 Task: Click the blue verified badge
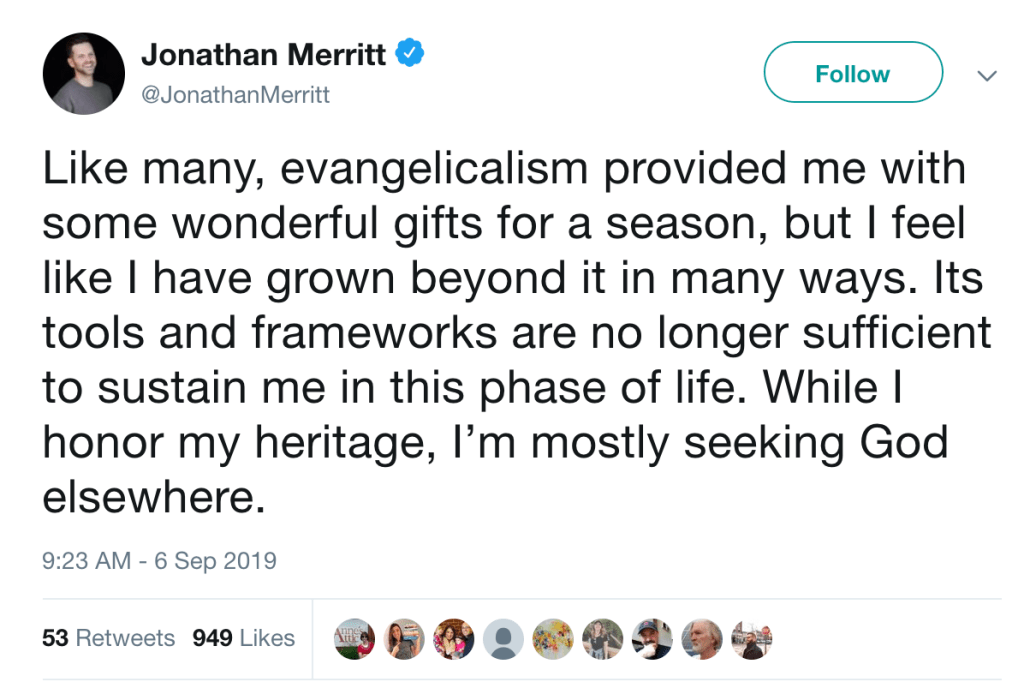tap(411, 55)
